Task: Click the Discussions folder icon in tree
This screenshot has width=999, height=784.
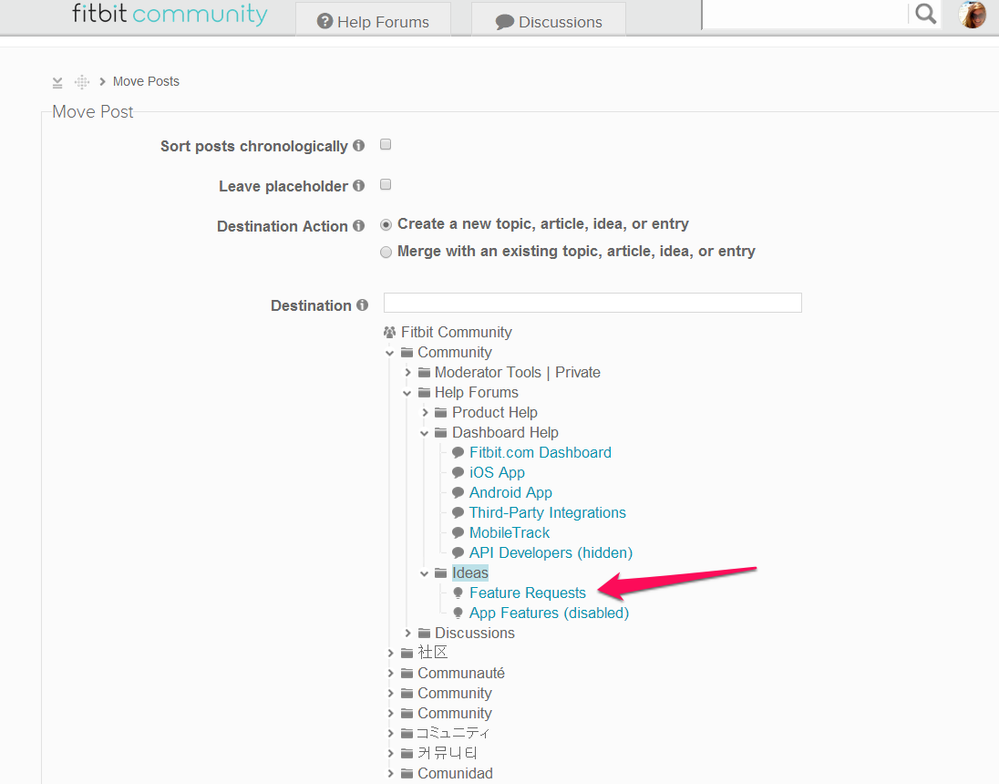Action: 424,632
